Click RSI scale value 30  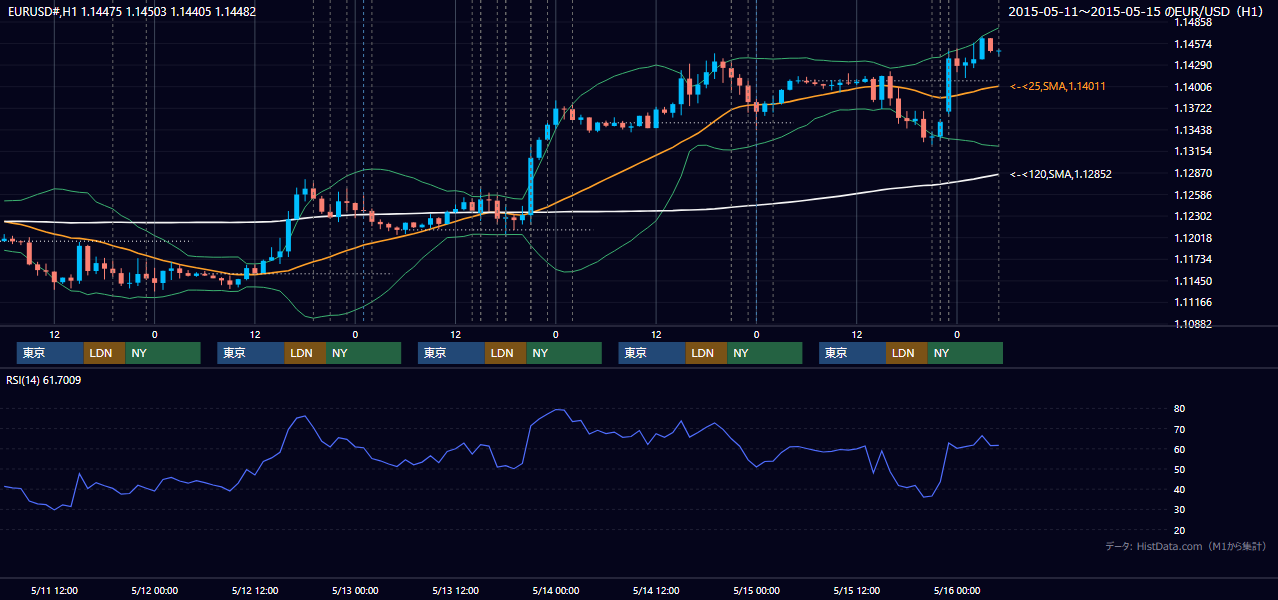[1180, 510]
